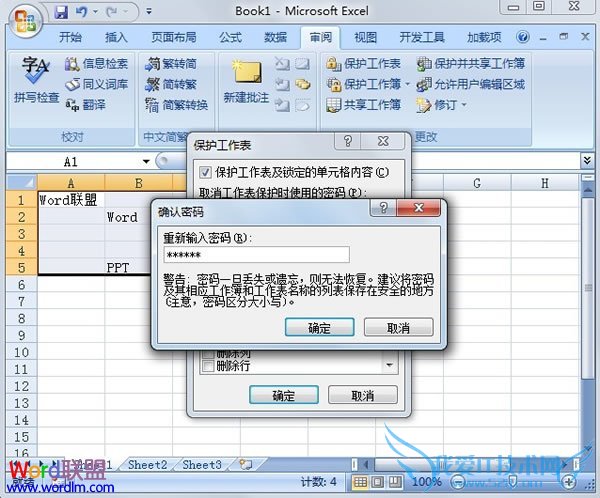Open the 同义词库 thesaurus

click(96, 84)
